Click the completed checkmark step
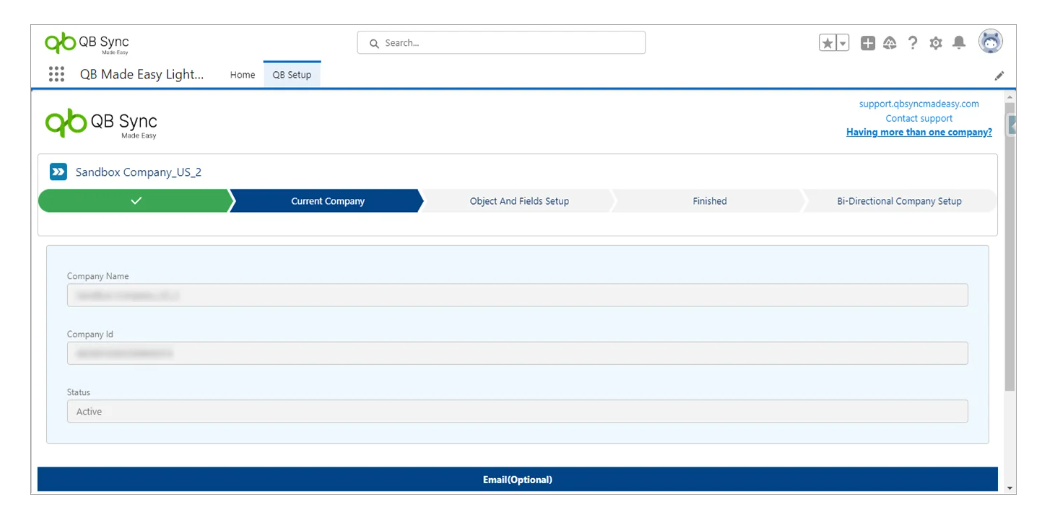Viewport: 1038px width, 524px height. (x=135, y=200)
